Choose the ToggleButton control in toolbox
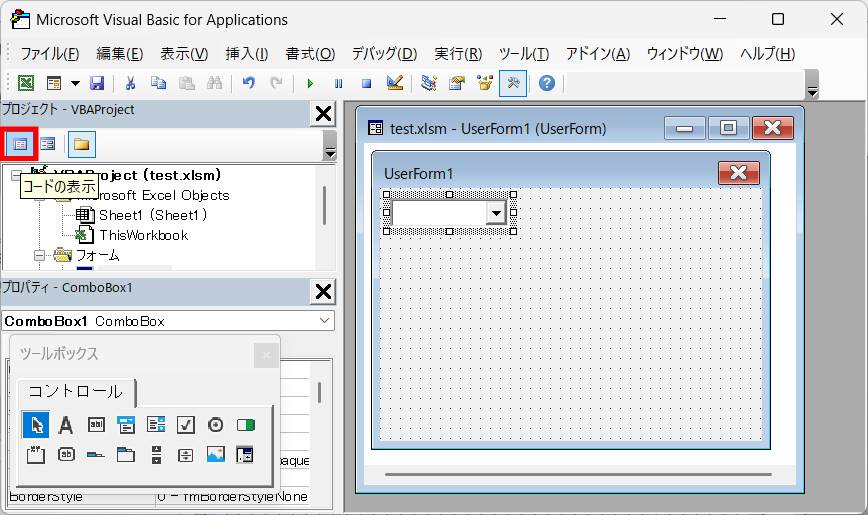The height and width of the screenshot is (515, 868). pyautogui.click(x=245, y=425)
